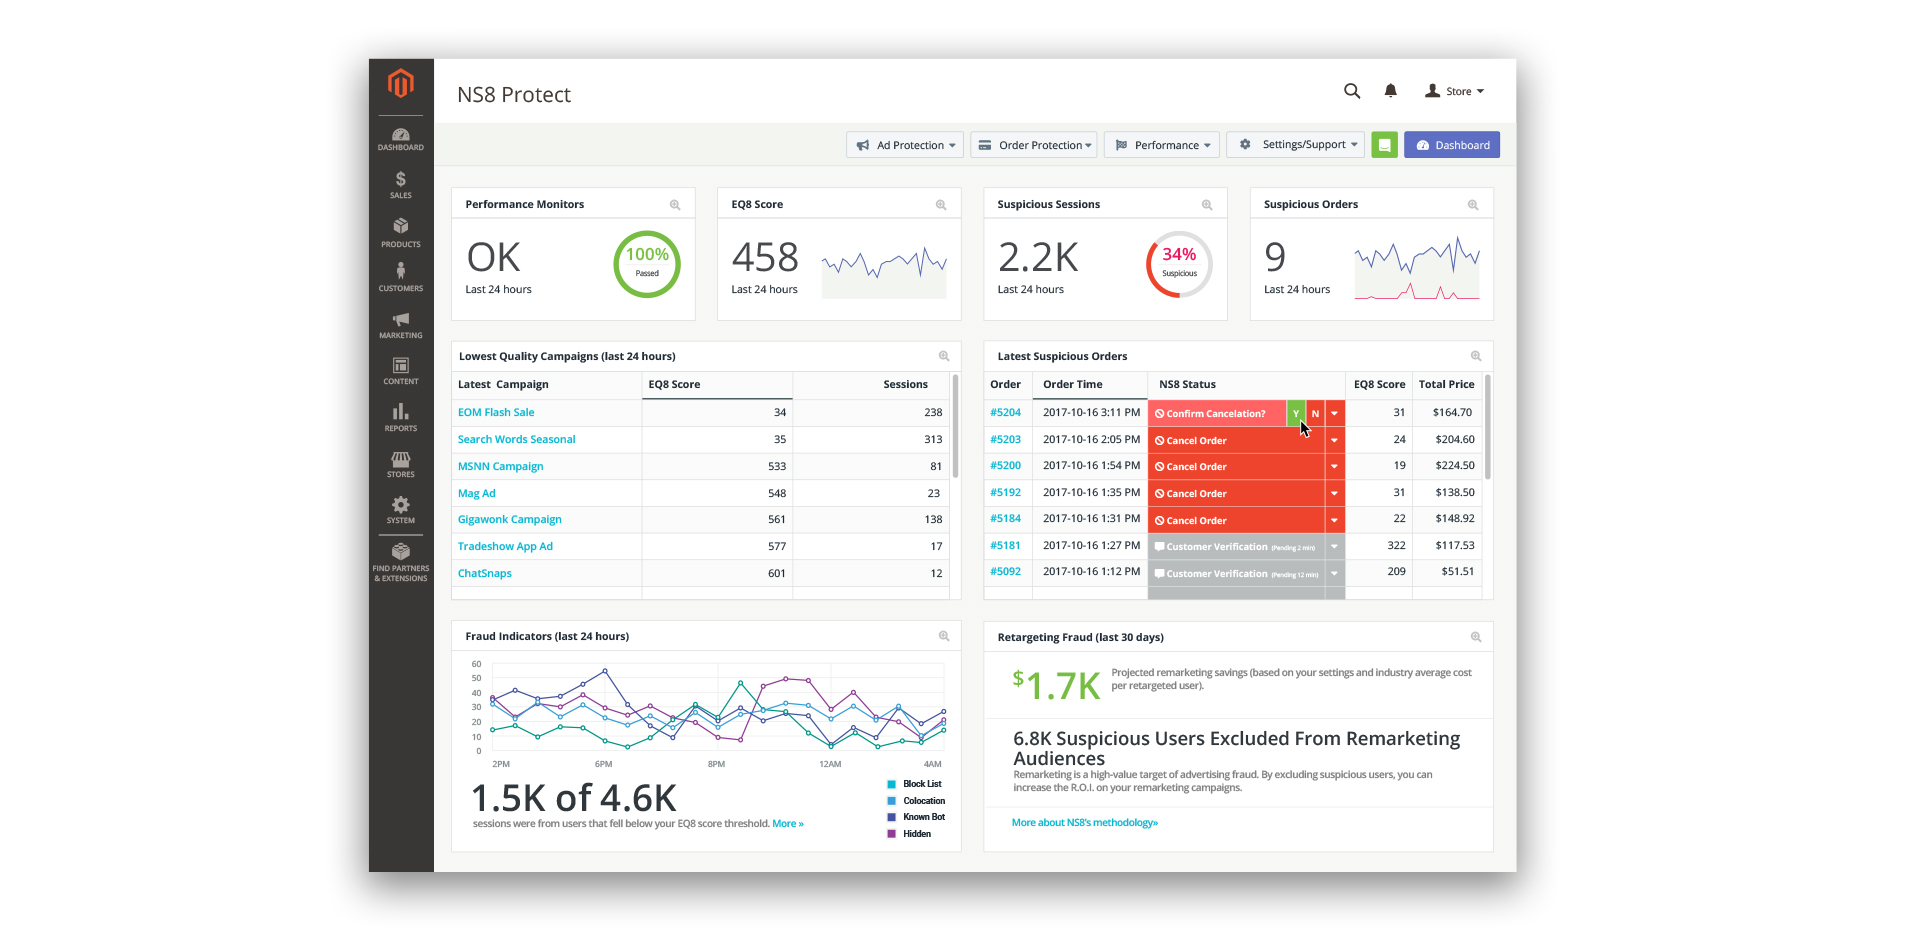Open Find Partners & Extensions
This screenshot has width=1920, height=930.
pos(401,562)
